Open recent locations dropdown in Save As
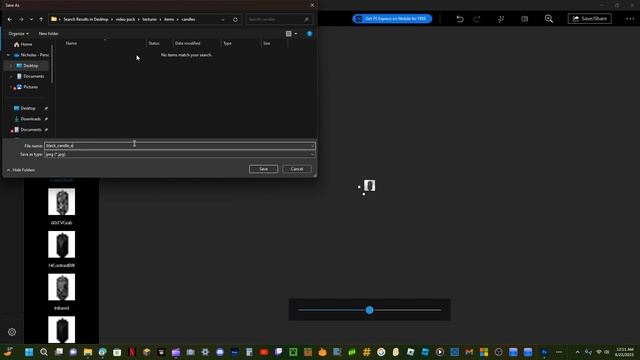Image resolution: width=640 pixels, height=360 pixels. pyautogui.click(x=31, y=19)
